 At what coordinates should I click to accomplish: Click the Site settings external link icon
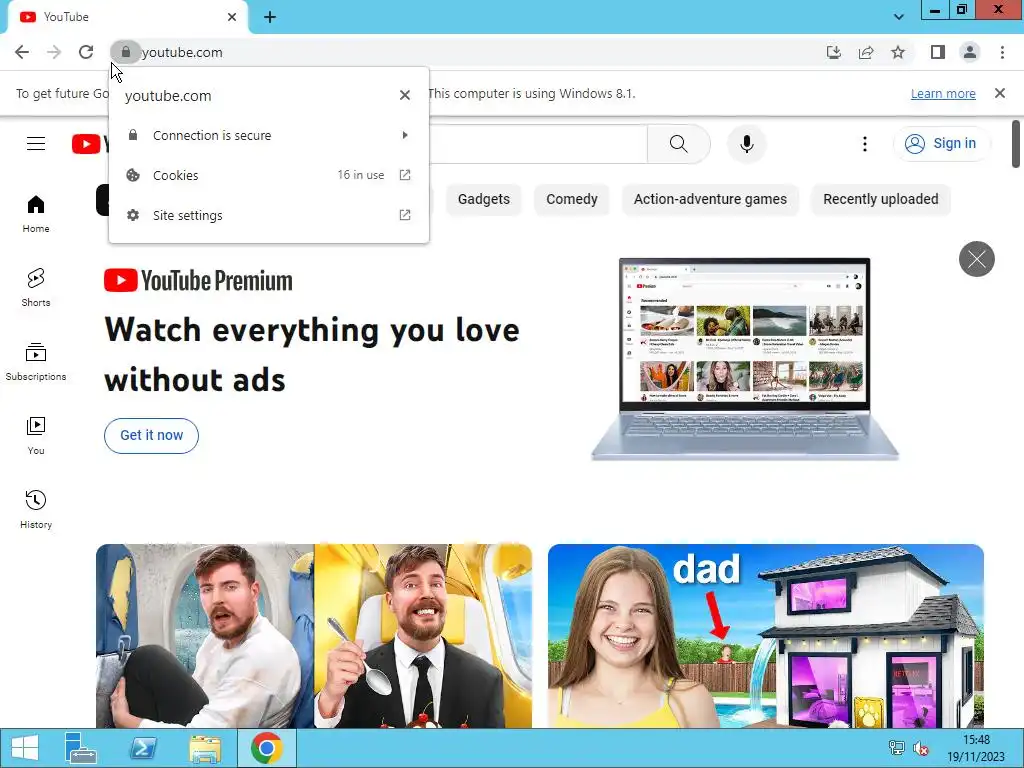tap(405, 215)
